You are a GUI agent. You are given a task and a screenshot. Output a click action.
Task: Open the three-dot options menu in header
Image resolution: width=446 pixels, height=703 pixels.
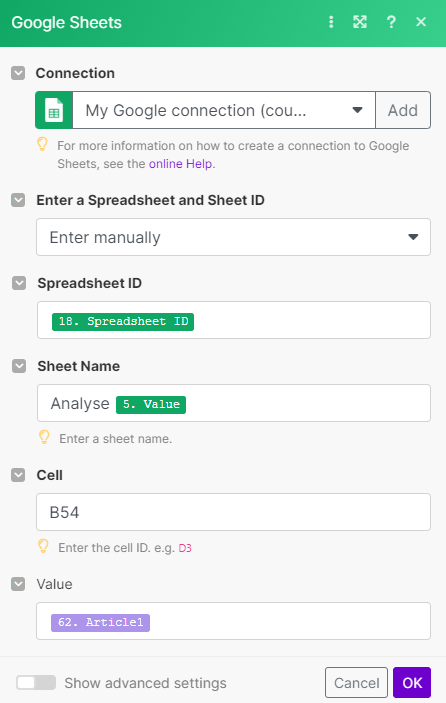click(331, 22)
